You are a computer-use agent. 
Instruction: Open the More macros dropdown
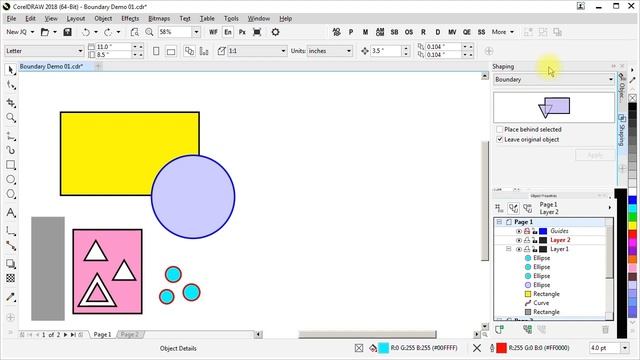coord(502,32)
